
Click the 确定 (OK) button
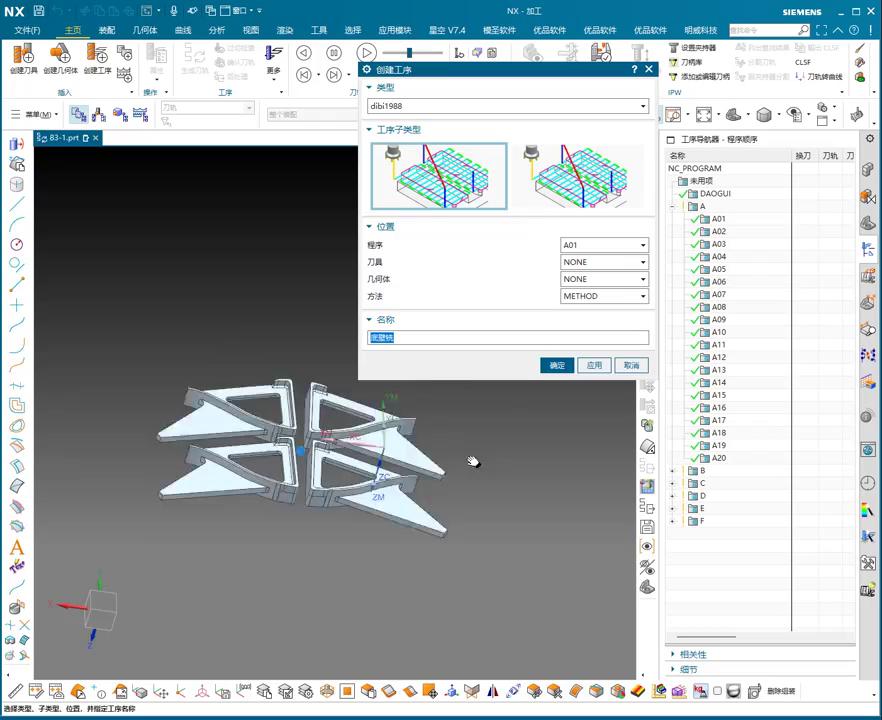coord(557,365)
